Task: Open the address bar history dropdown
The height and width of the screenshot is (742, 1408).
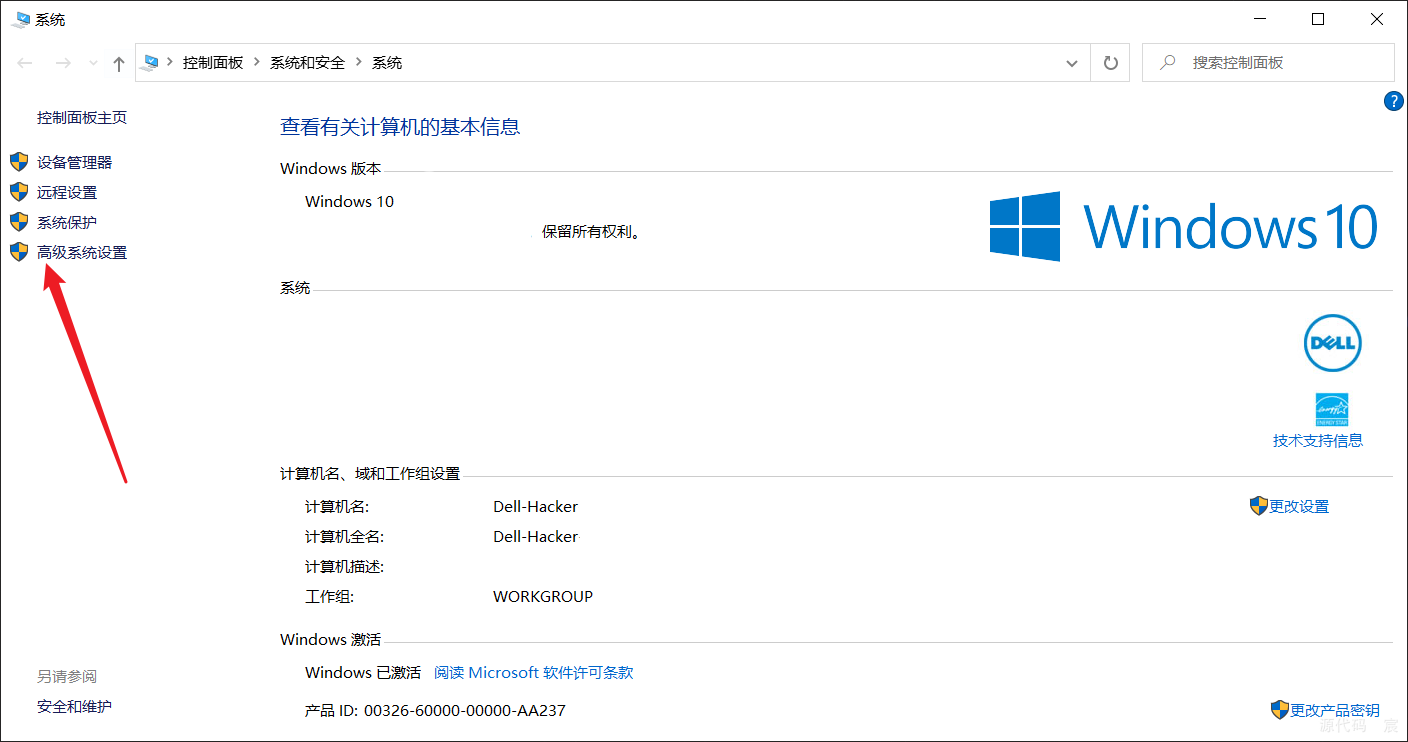Action: [x=1072, y=63]
